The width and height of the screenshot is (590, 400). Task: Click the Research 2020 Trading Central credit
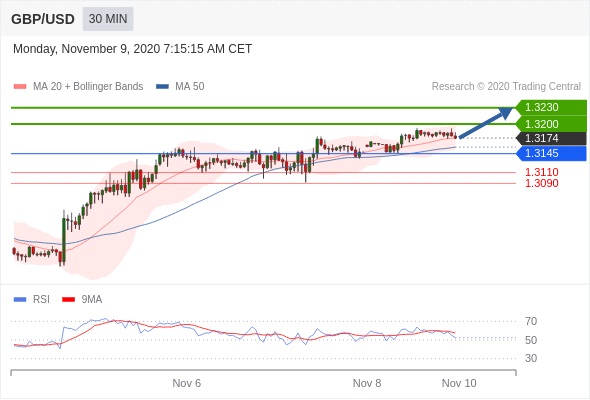(506, 87)
